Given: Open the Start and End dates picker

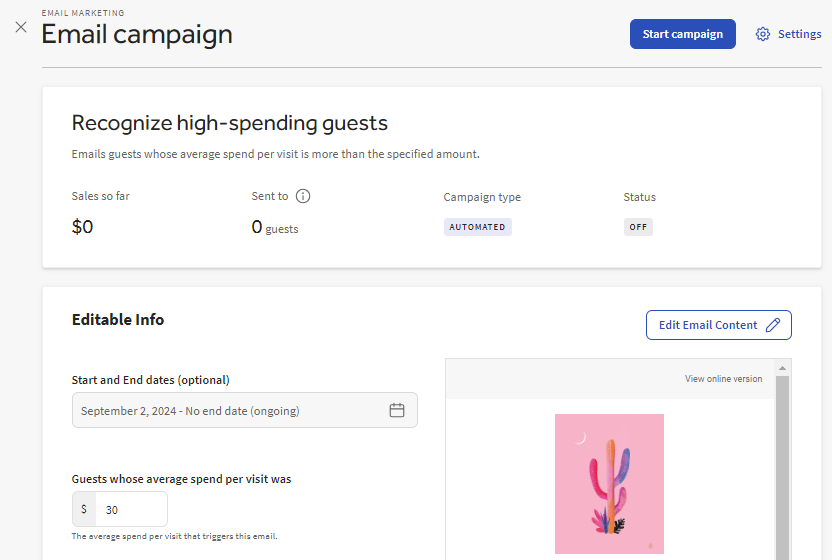Looking at the screenshot, I should point(230,410).
